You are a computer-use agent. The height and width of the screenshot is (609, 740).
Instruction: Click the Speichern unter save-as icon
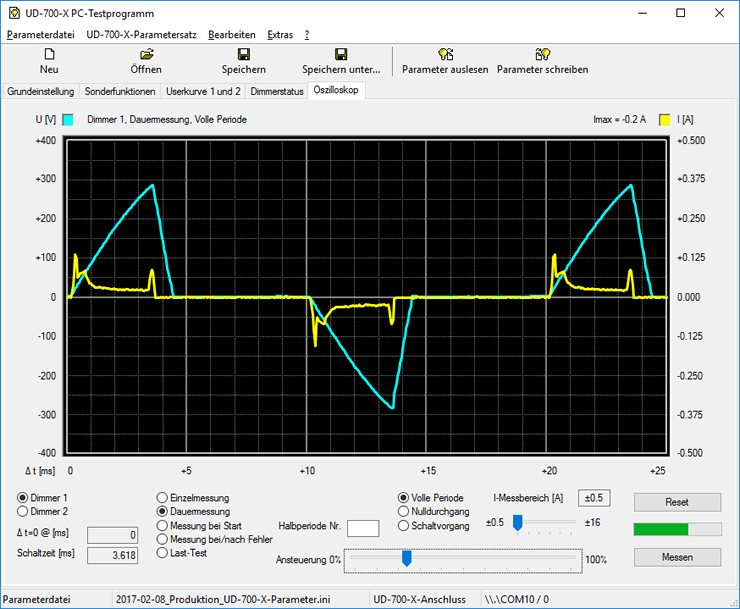pyautogui.click(x=341, y=54)
